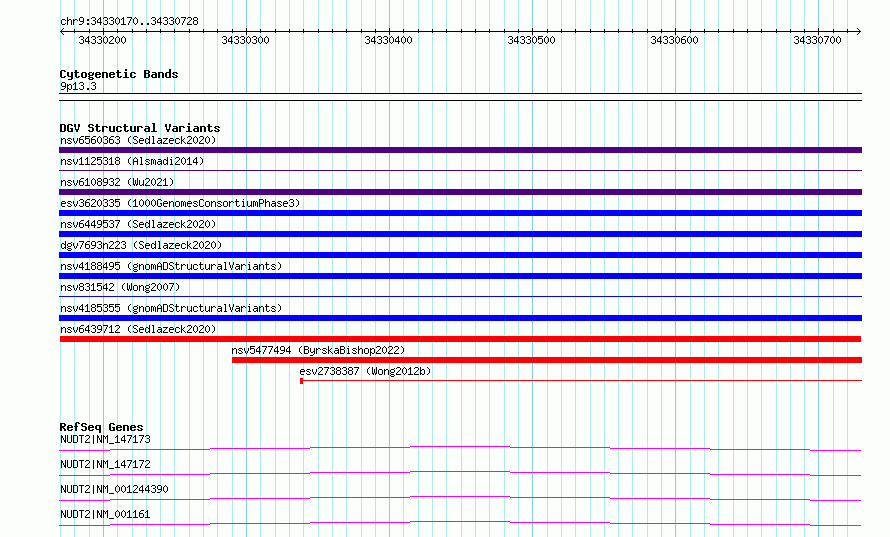Select variant nsv5477494 (ByrskaBishop2022) label
The width and height of the screenshot is (890, 537).
click(x=318, y=350)
